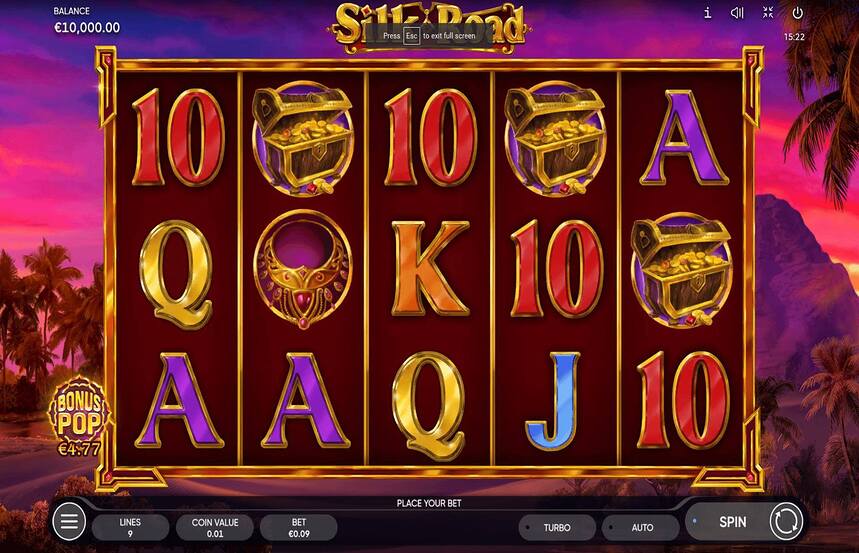Screen dimensions: 859x553
Task: Open the Bonus Pop badge
Action: 79,417
